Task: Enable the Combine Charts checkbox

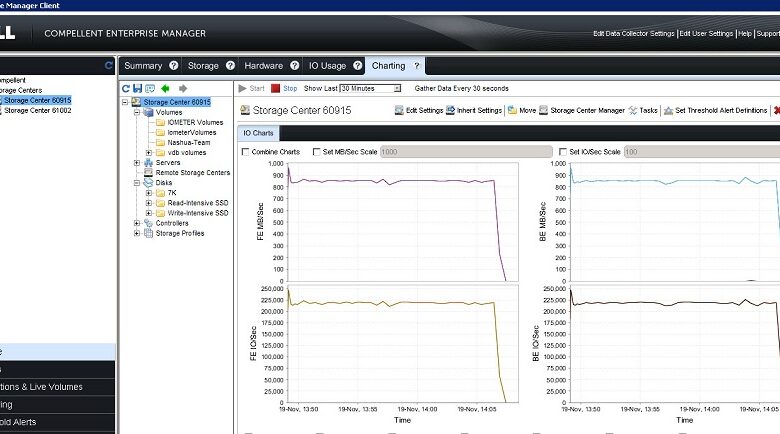Action: [245, 152]
